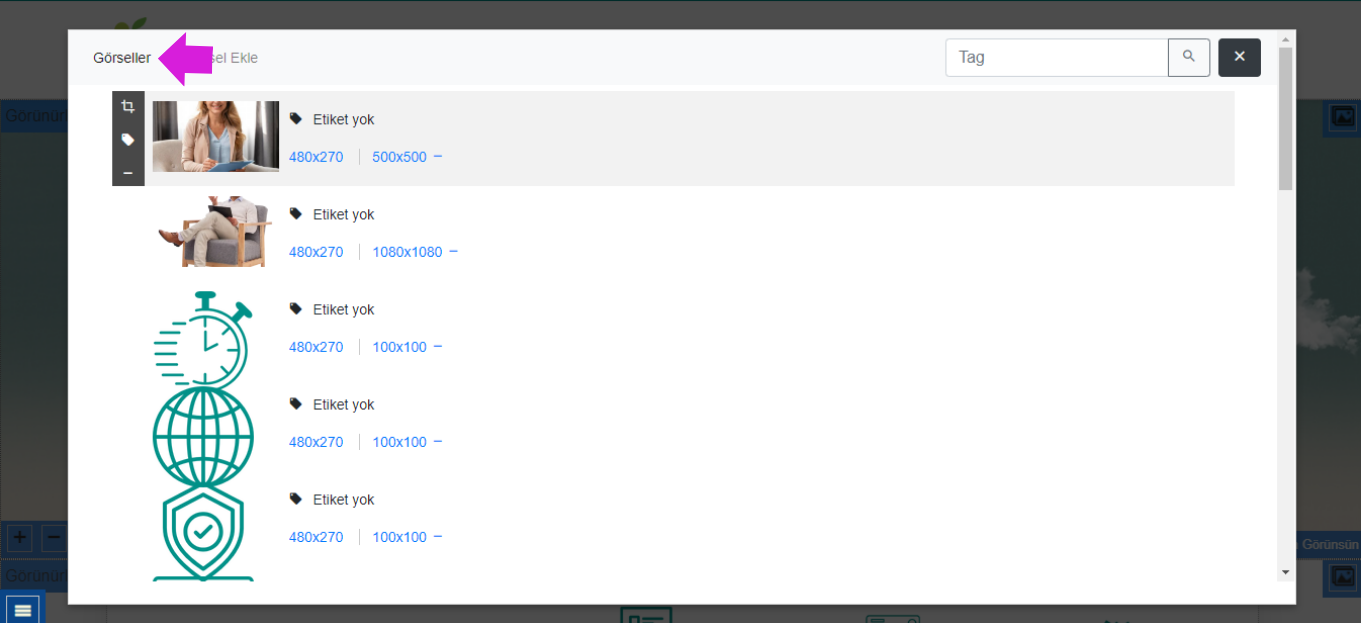Click 'Etiket yok' in the armchair photo row
This screenshot has width=1361, height=623.
[343, 214]
